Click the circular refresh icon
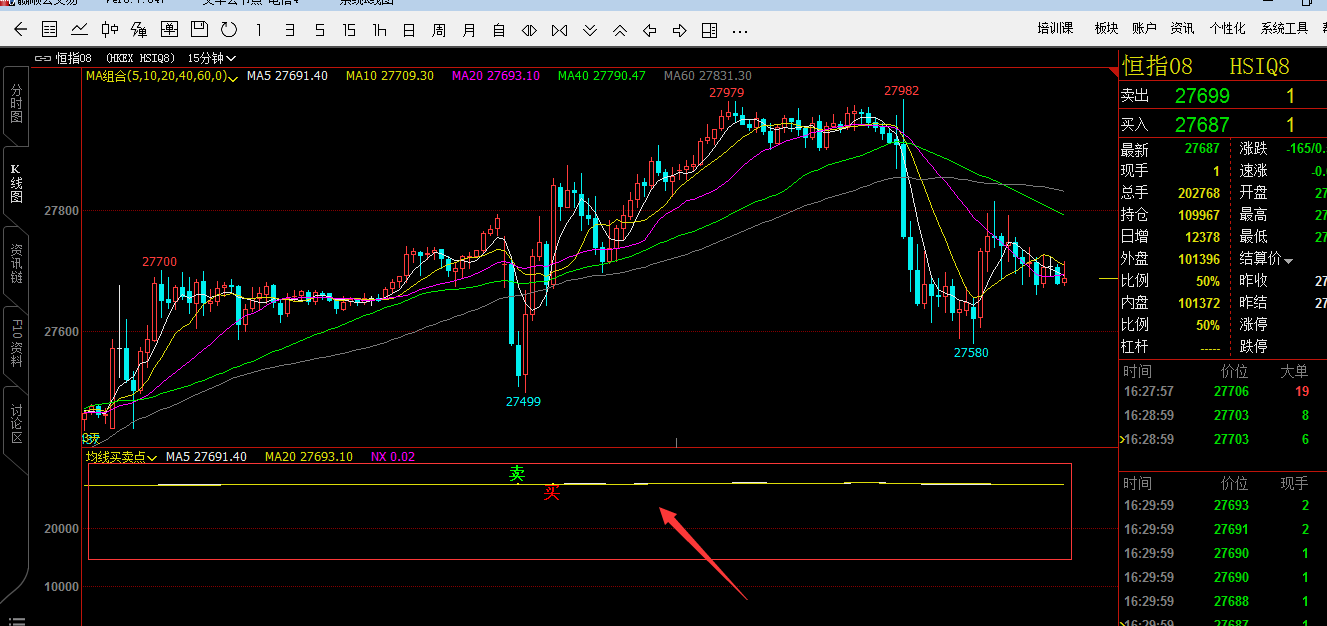 click(228, 30)
